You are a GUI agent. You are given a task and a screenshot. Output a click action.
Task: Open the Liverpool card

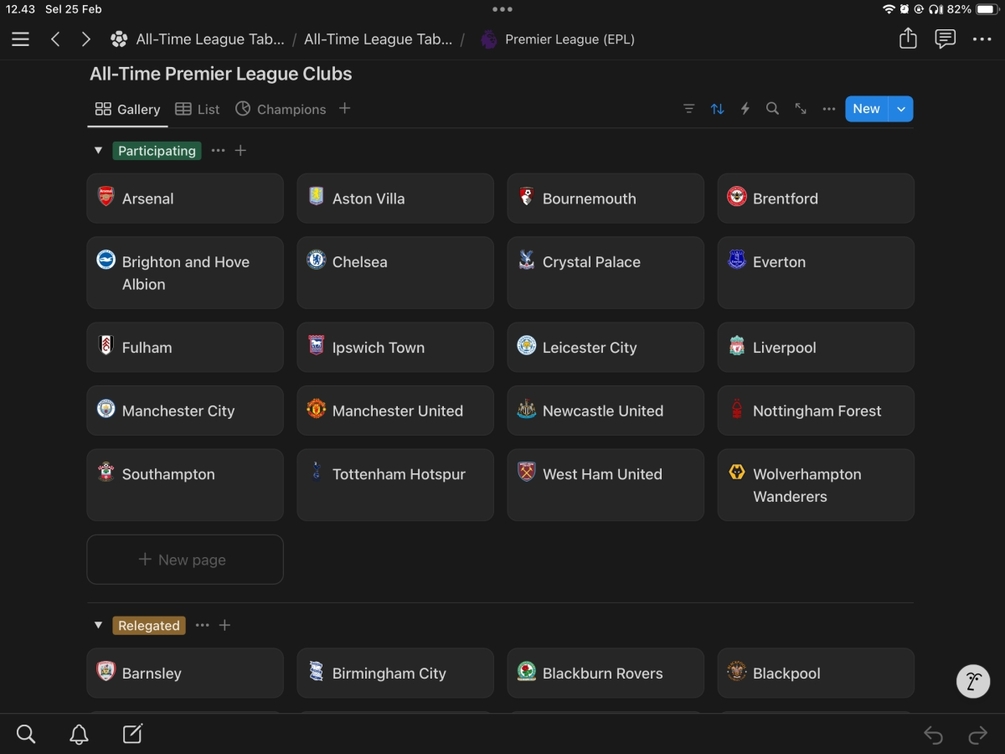click(x=815, y=347)
